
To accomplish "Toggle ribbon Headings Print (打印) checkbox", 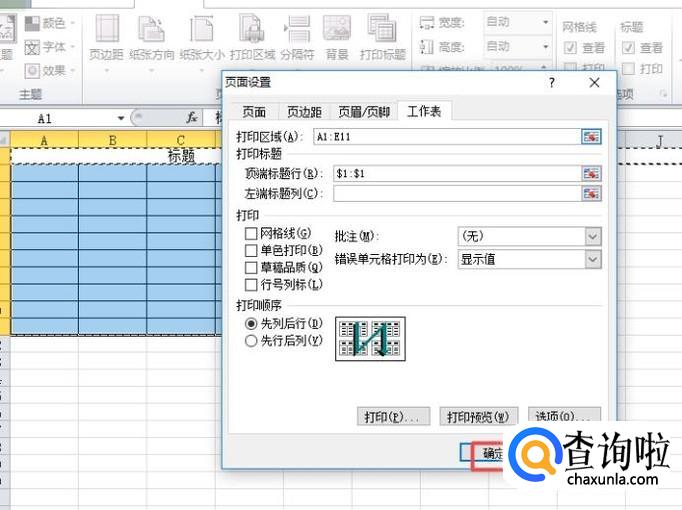I will [628, 69].
